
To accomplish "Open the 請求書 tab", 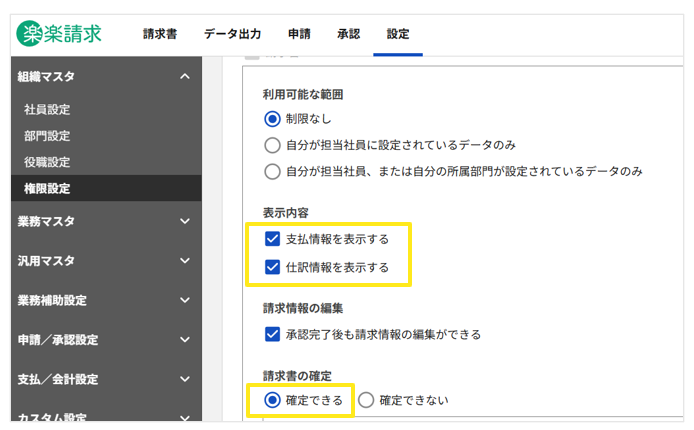I will (160, 34).
